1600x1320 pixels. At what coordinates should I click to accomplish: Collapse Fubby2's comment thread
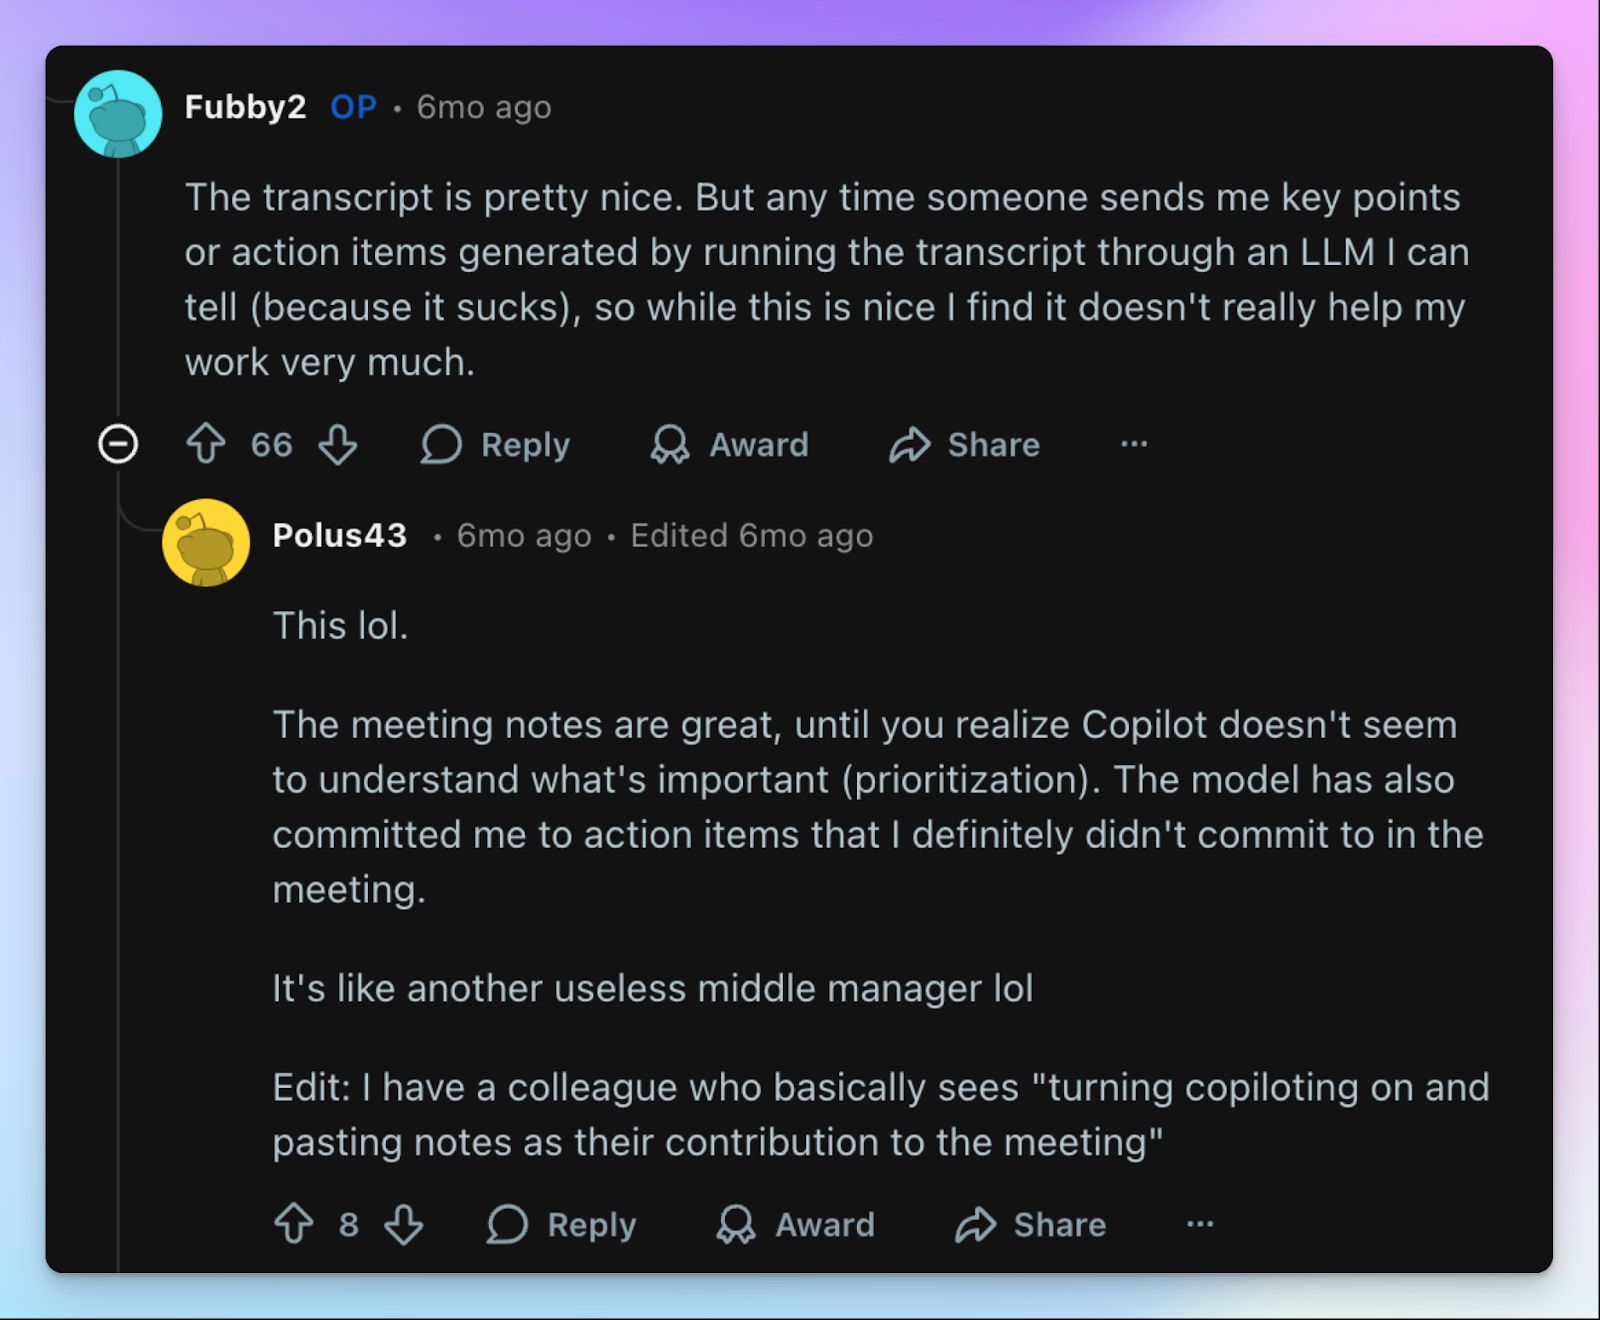(x=117, y=443)
